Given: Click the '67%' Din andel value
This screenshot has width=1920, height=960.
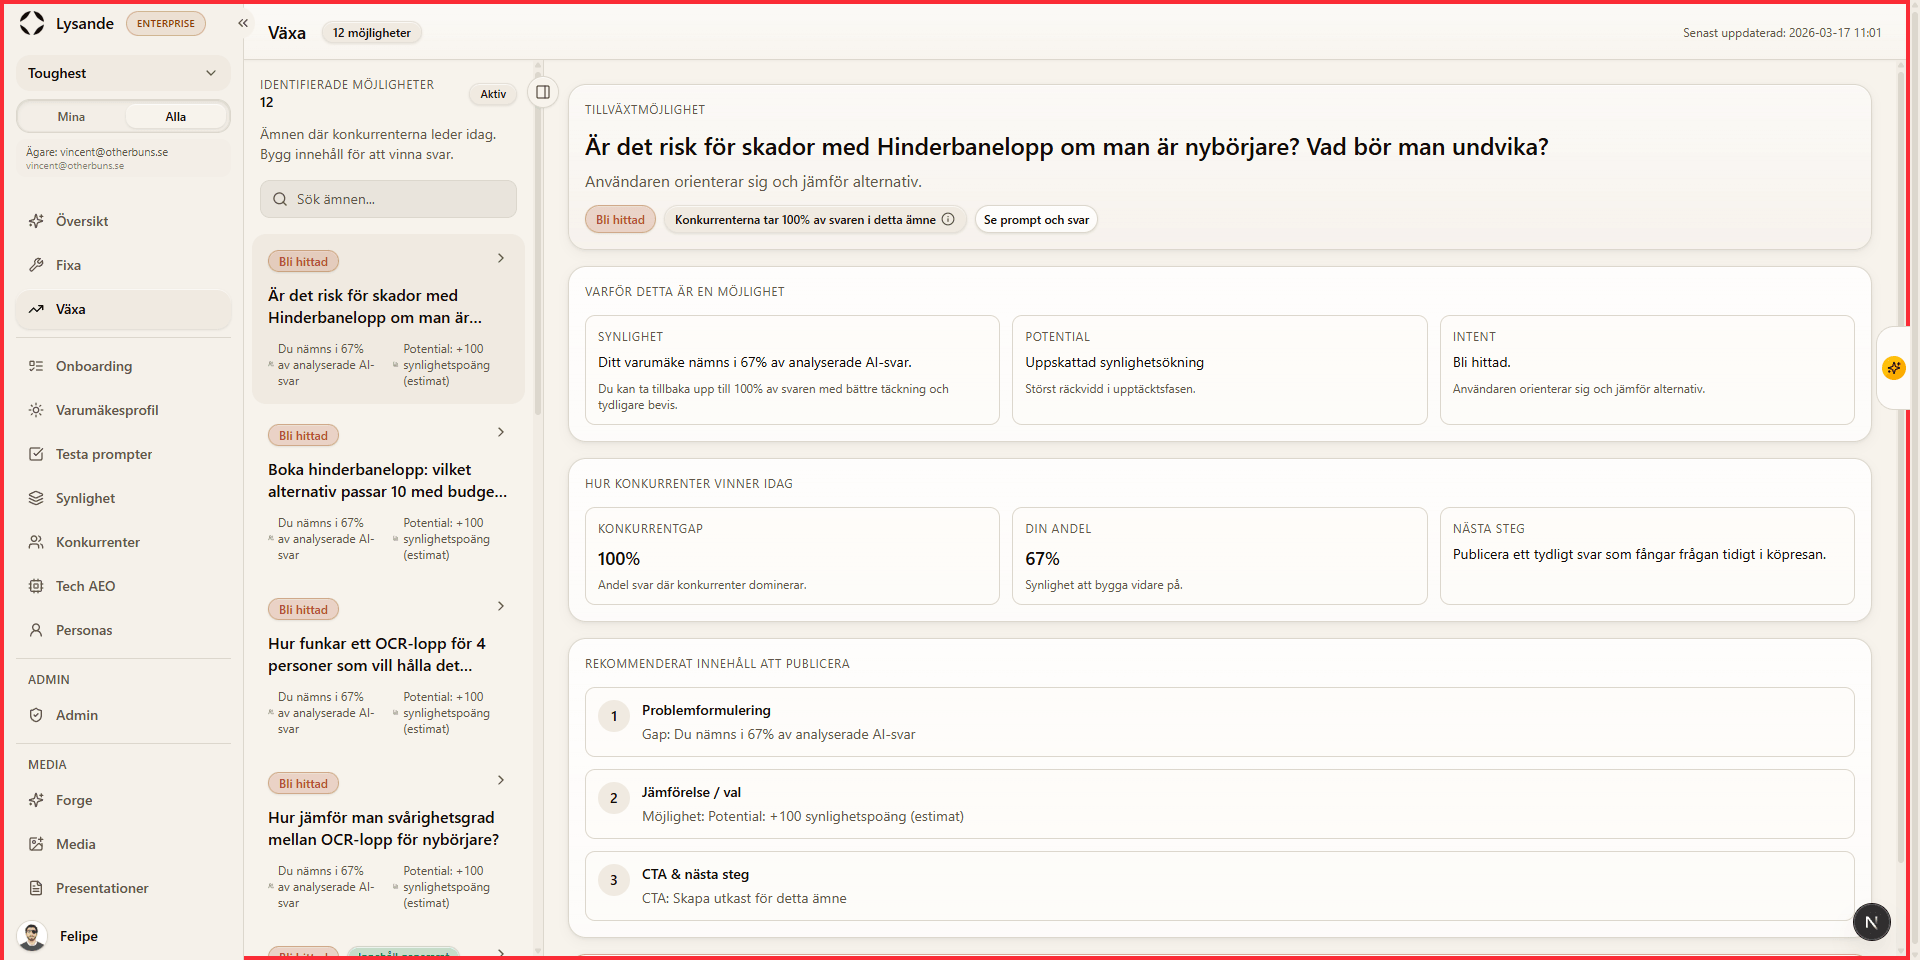Looking at the screenshot, I should [1042, 559].
